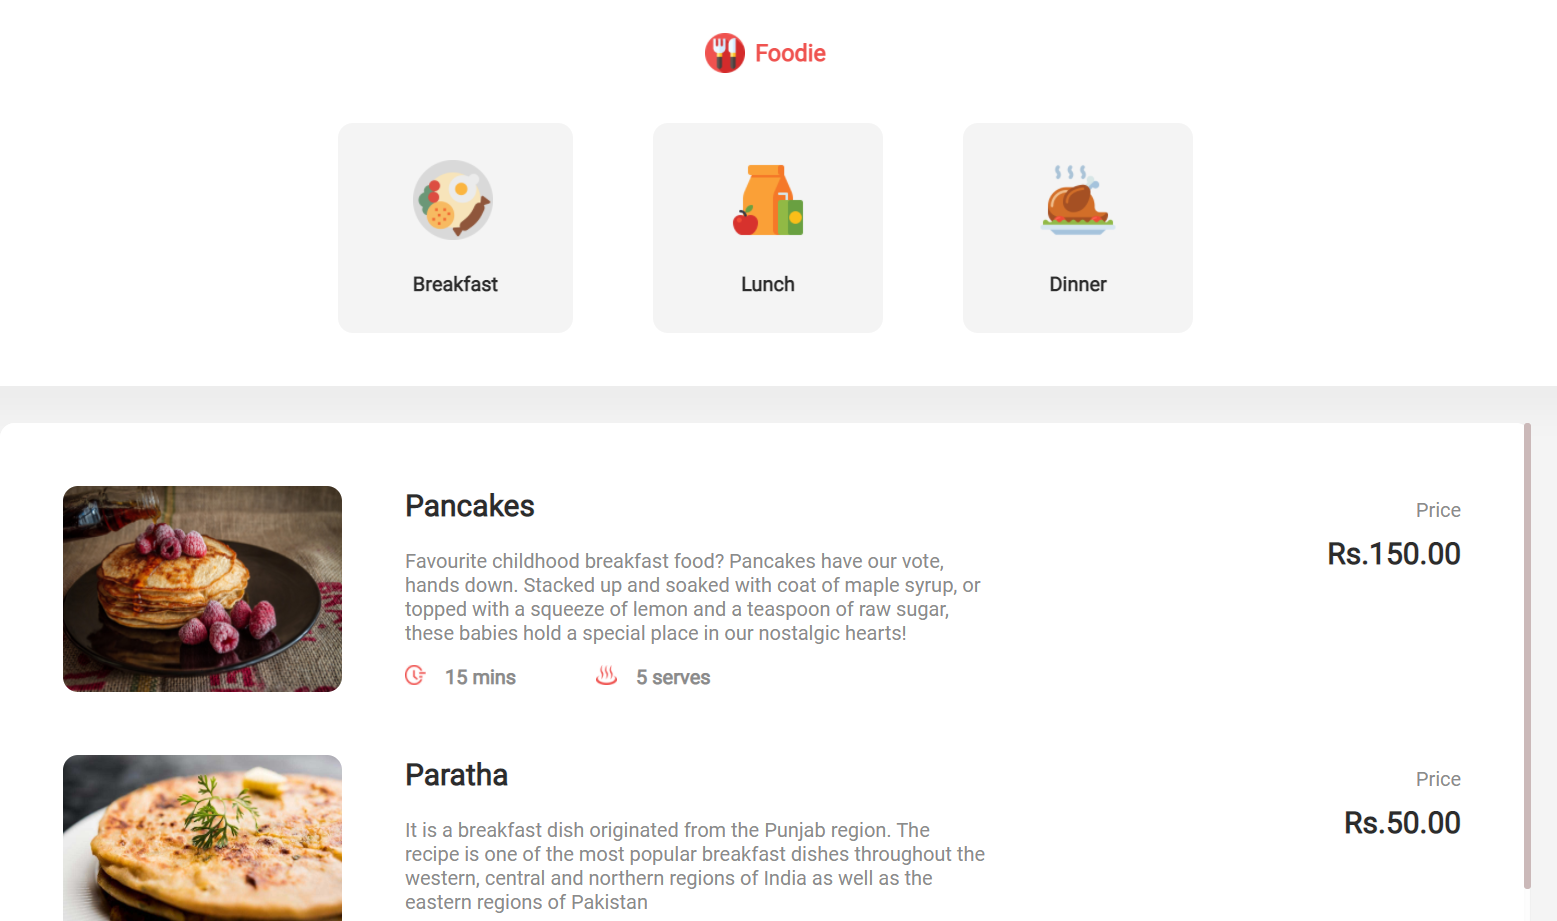Click the Foodie fork and knife logo
1557x921 pixels.
pyautogui.click(x=724, y=53)
